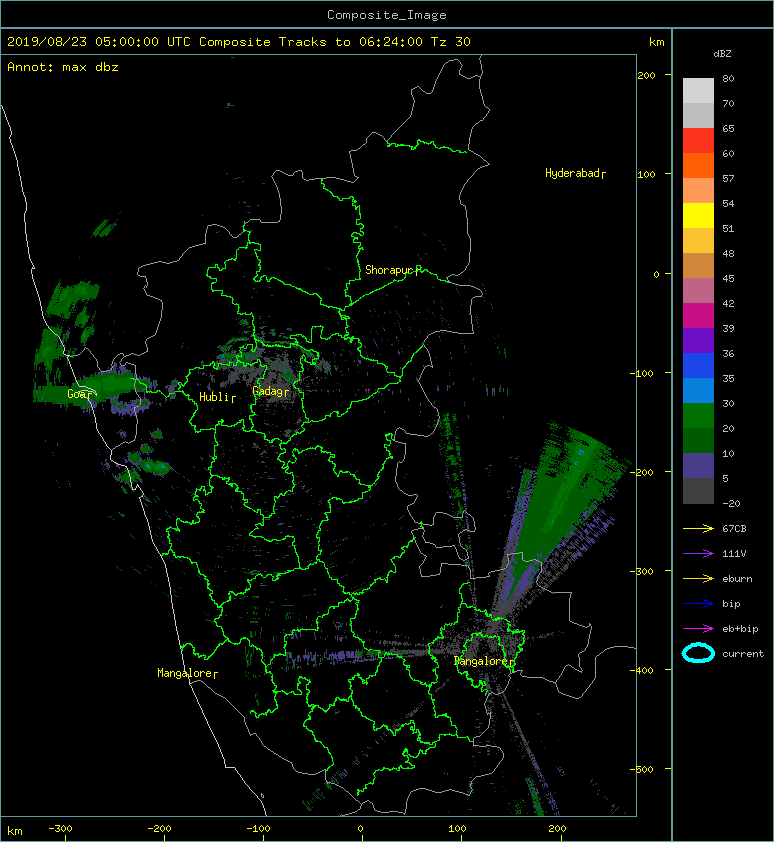Screen dimensions: 774x842
Task: Click the blue bip arrow legend icon
Action: (x=698, y=604)
